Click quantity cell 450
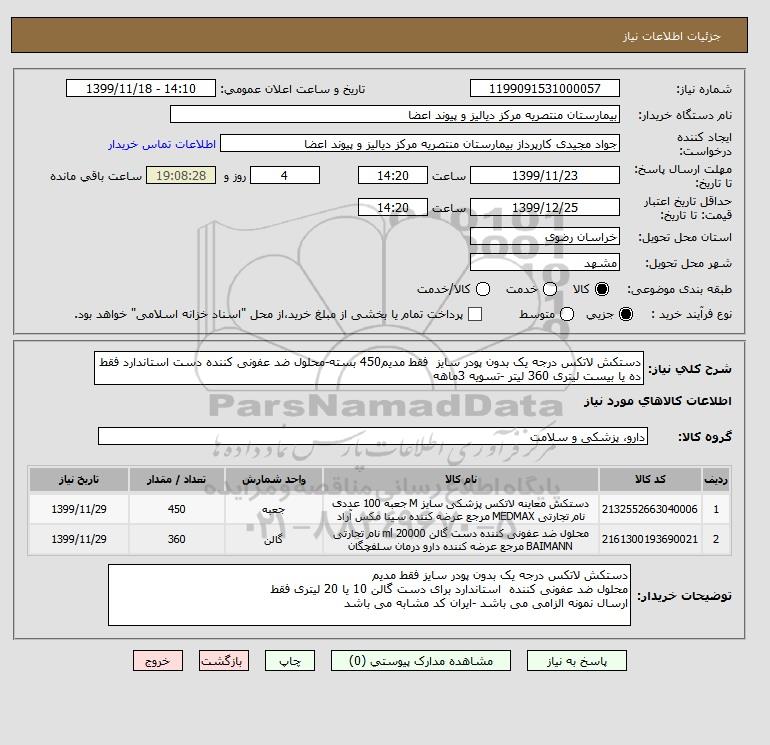 [177, 509]
